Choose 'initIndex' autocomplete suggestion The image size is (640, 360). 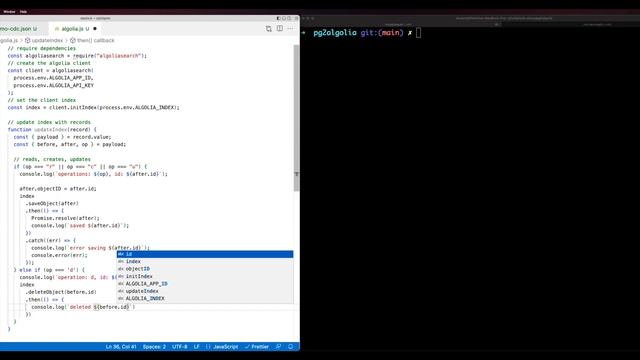[205, 276]
